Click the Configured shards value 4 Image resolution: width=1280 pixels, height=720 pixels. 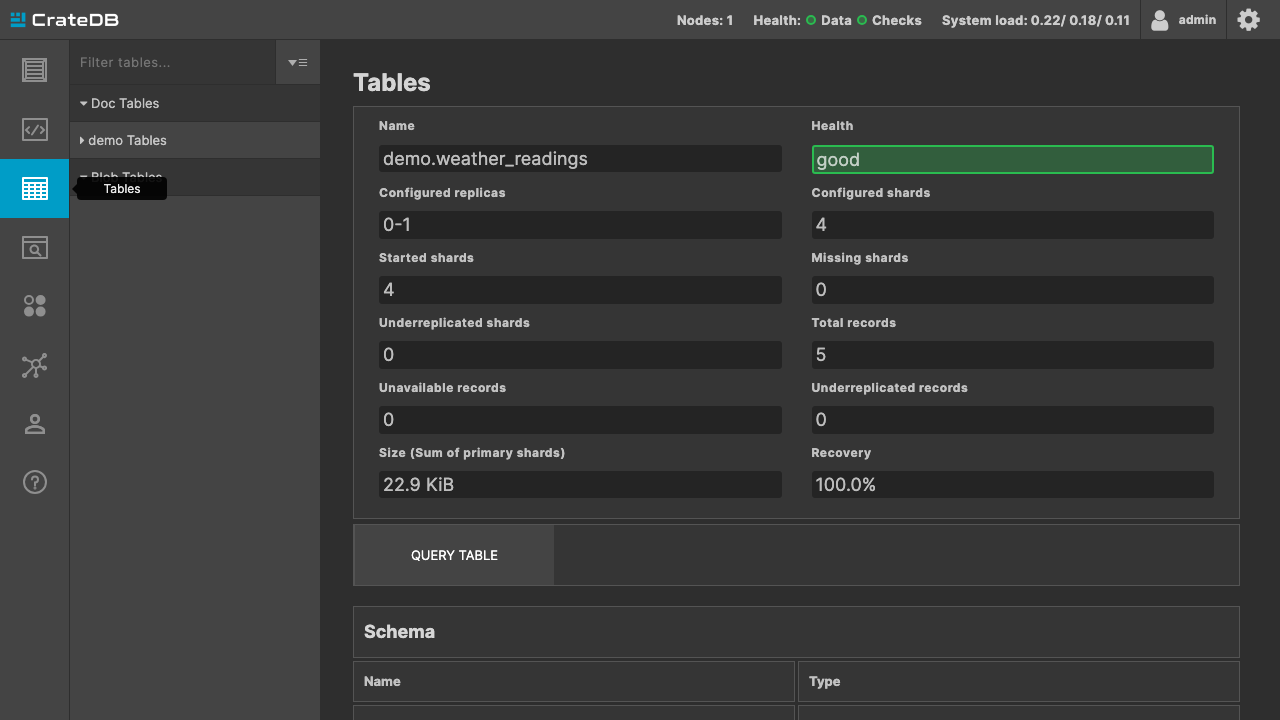point(1012,224)
